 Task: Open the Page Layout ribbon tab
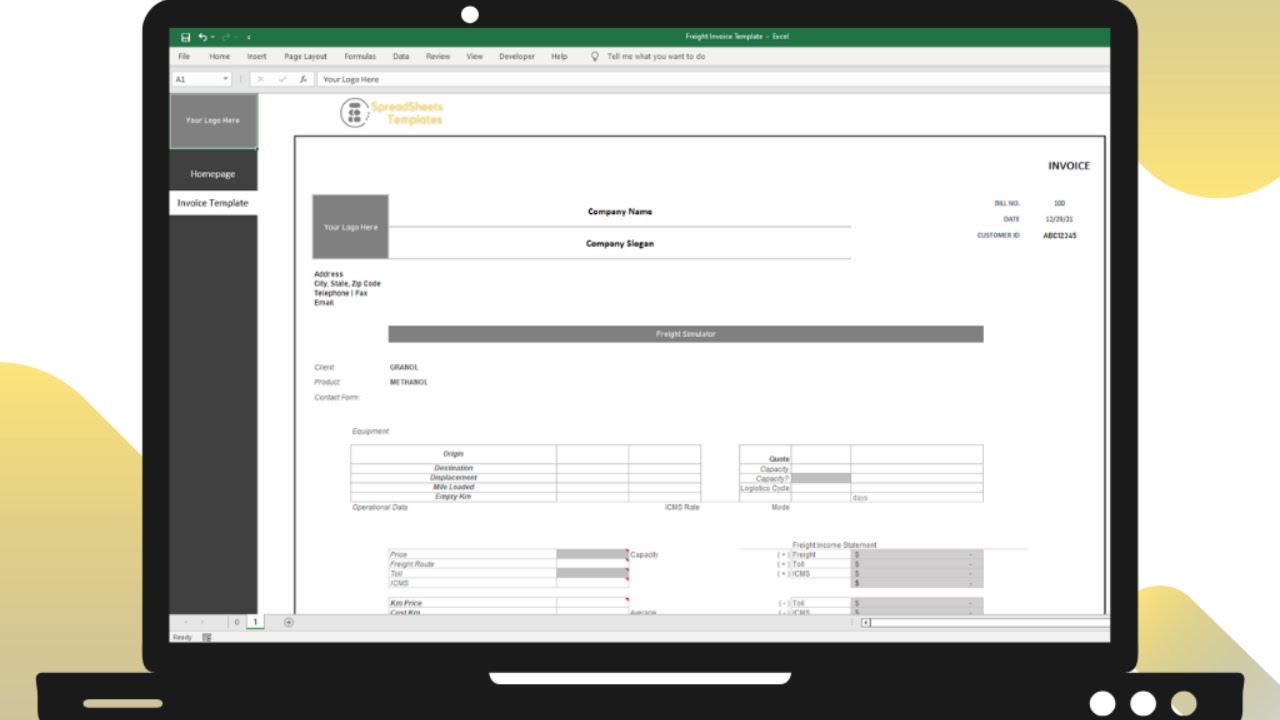click(x=305, y=57)
